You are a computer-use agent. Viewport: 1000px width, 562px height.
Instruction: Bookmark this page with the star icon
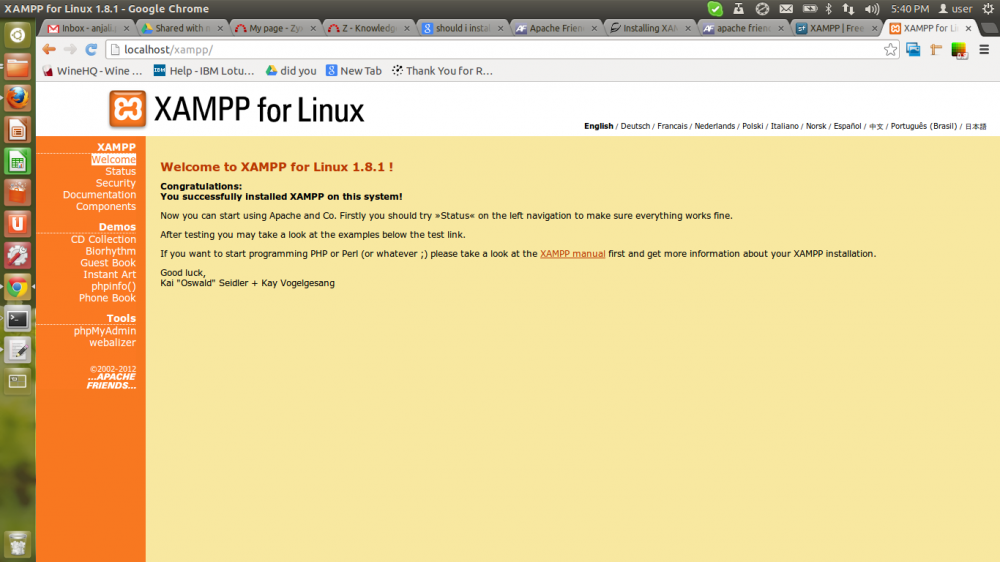[x=890, y=49]
